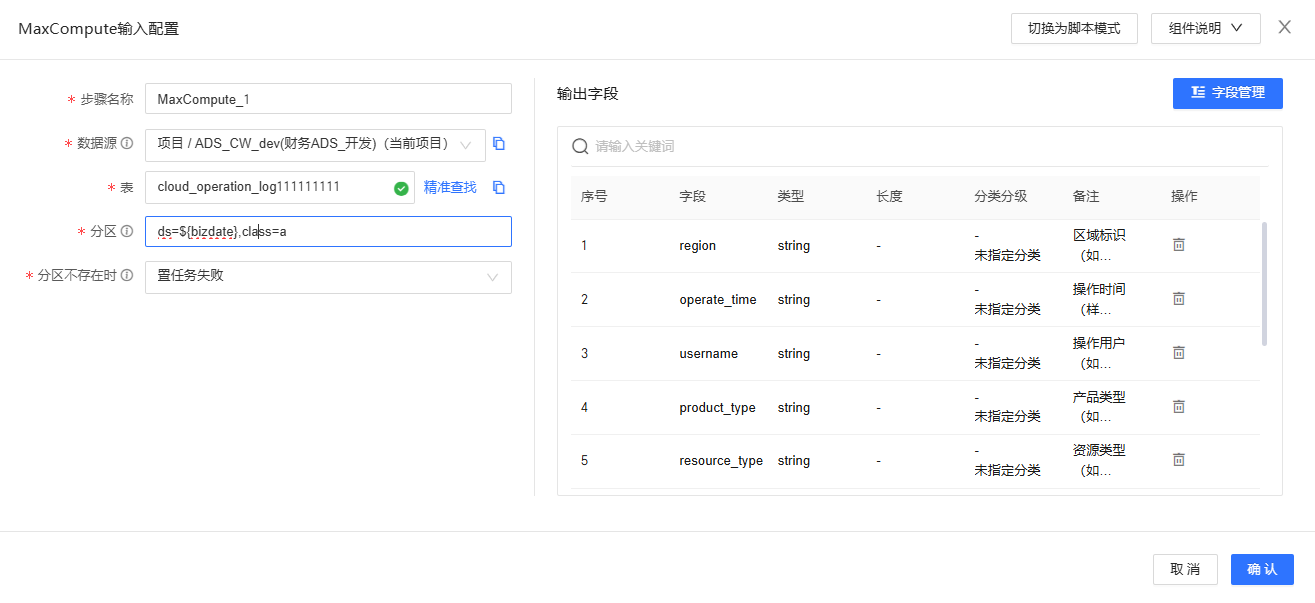Copy the table name icon
This screenshot has height=603, width=1315.
[x=499, y=187]
